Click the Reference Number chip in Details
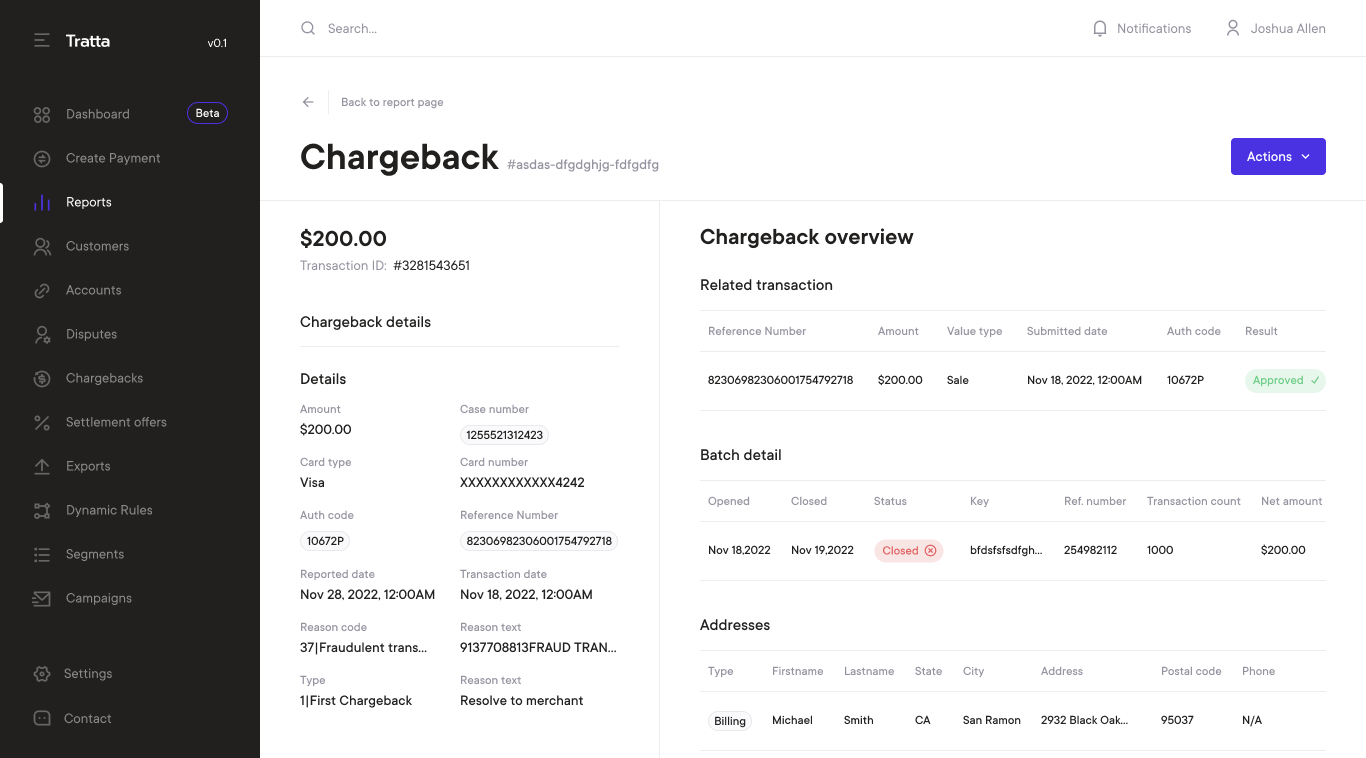Image resolution: width=1366 pixels, height=758 pixels. 539,541
